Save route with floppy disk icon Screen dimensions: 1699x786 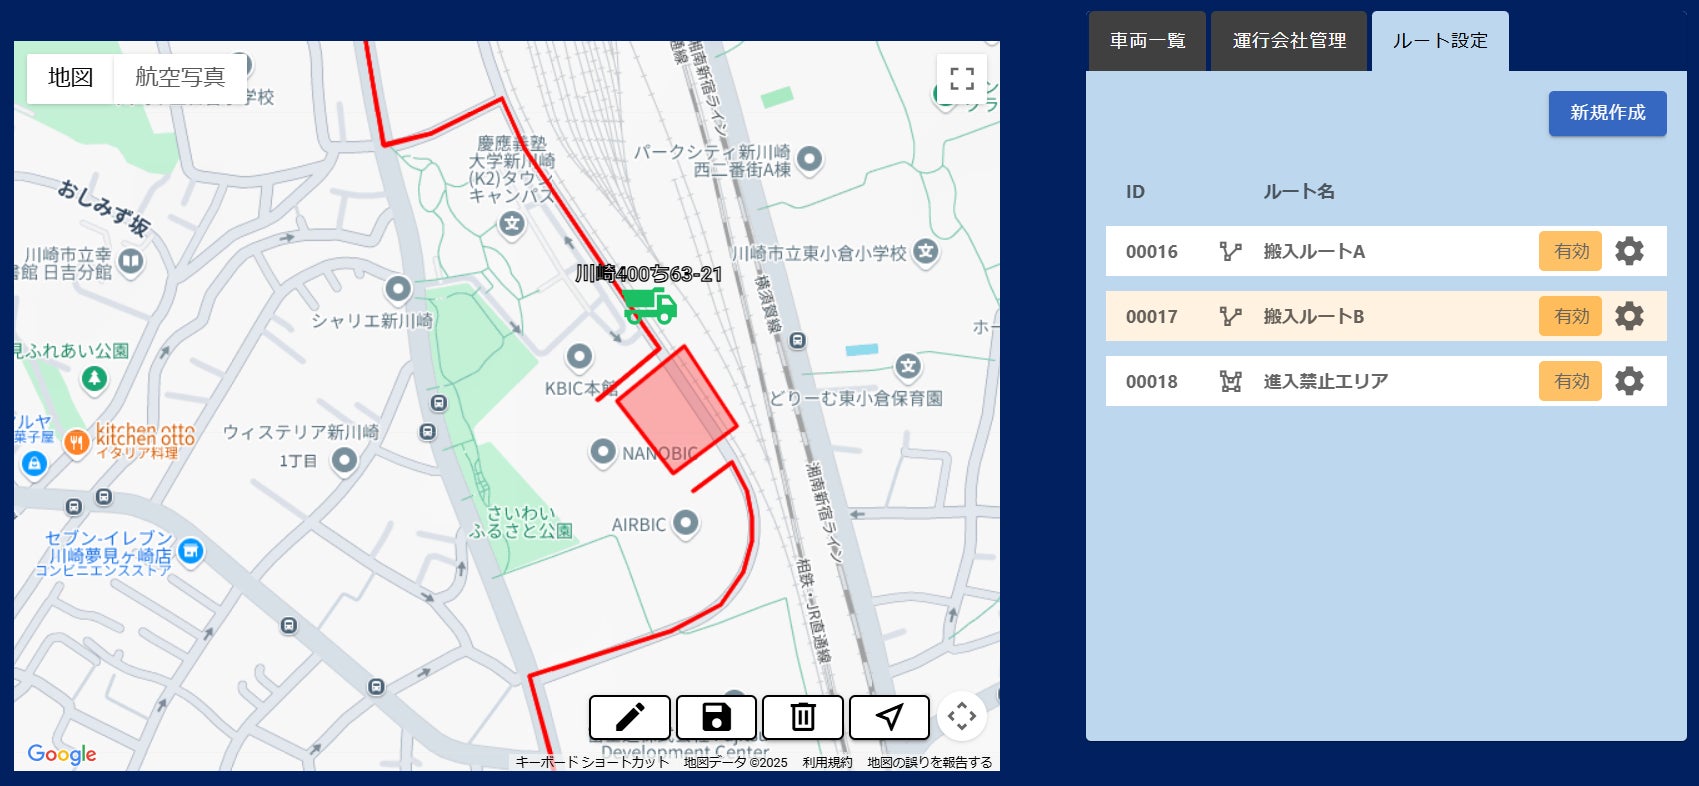pos(716,717)
